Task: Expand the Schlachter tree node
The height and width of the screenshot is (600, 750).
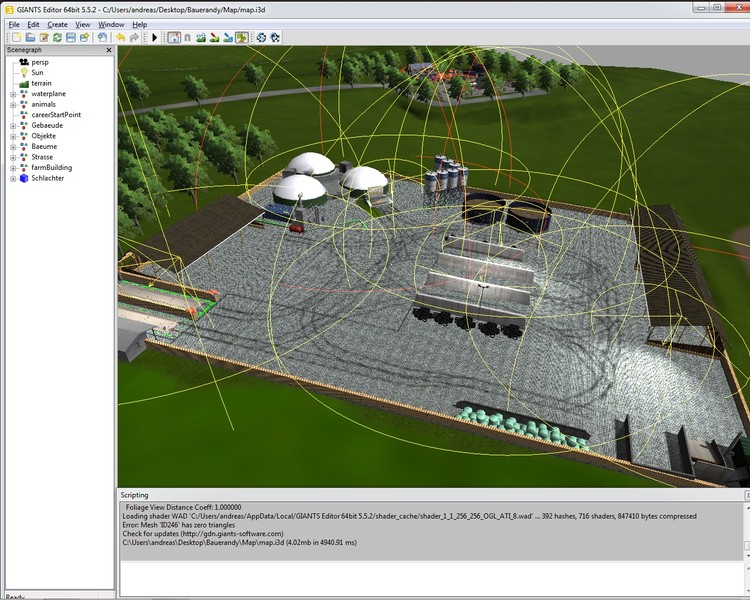Action: (13, 178)
